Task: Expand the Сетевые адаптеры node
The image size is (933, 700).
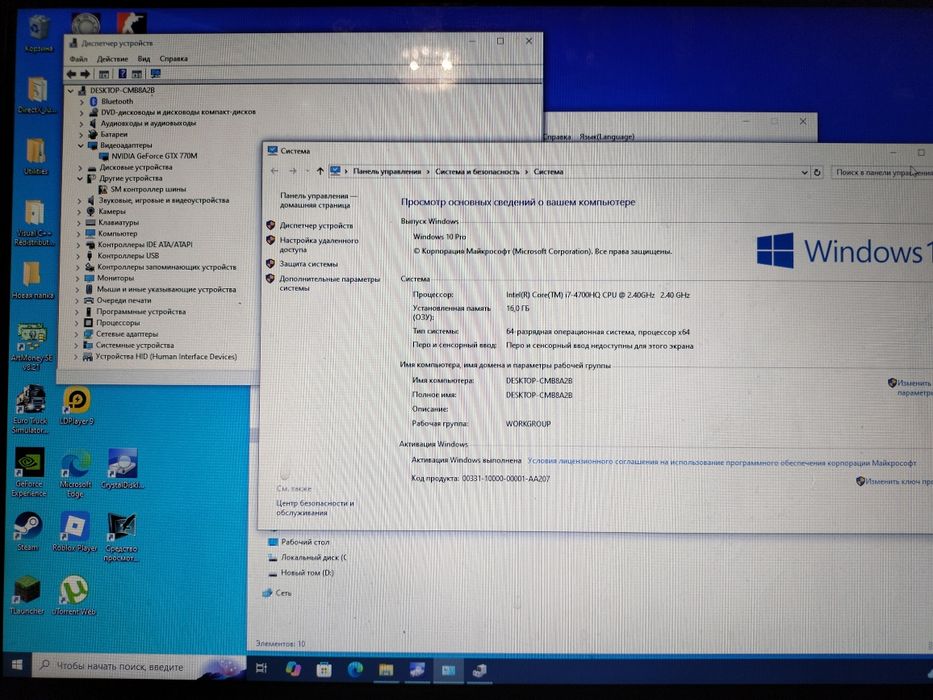Action: click(77, 334)
